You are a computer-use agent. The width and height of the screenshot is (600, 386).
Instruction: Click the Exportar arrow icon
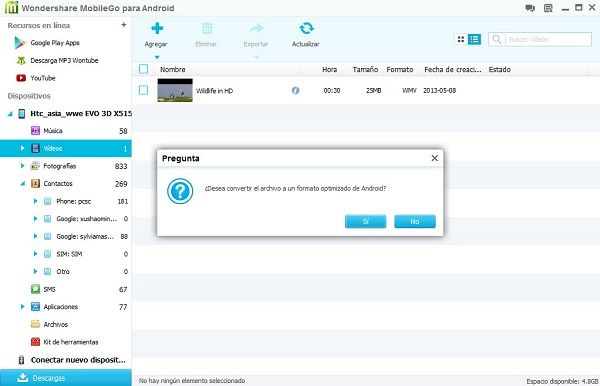pos(256,28)
